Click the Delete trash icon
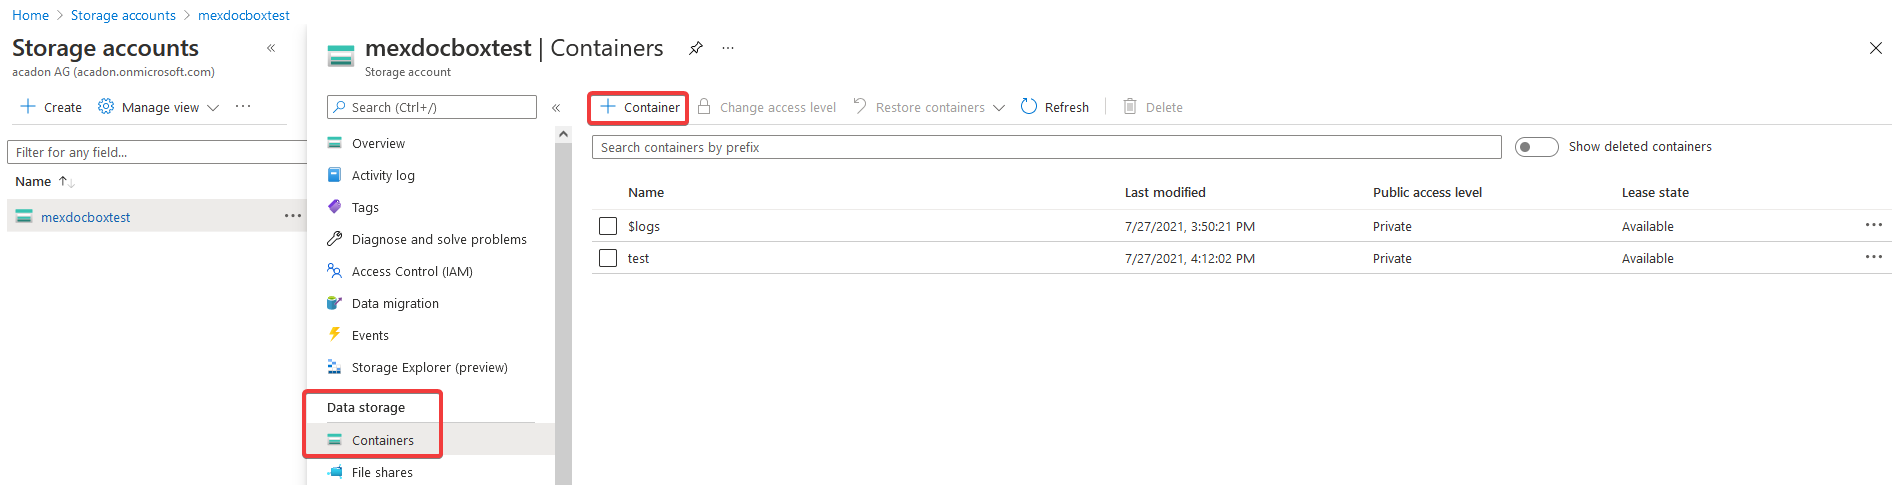The width and height of the screenshot is (1896, 485). point(1130,107)
